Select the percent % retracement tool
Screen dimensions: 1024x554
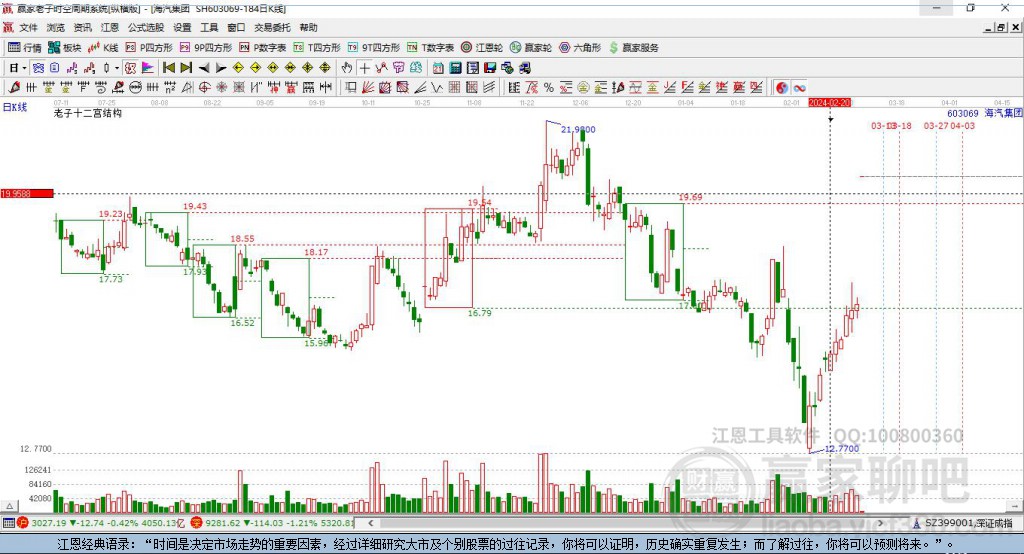[x=549, y=88]
